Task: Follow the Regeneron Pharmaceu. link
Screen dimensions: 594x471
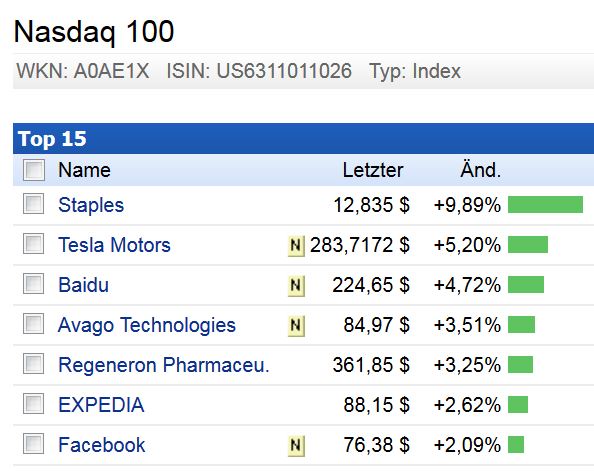Action: [x=164, y=365]
